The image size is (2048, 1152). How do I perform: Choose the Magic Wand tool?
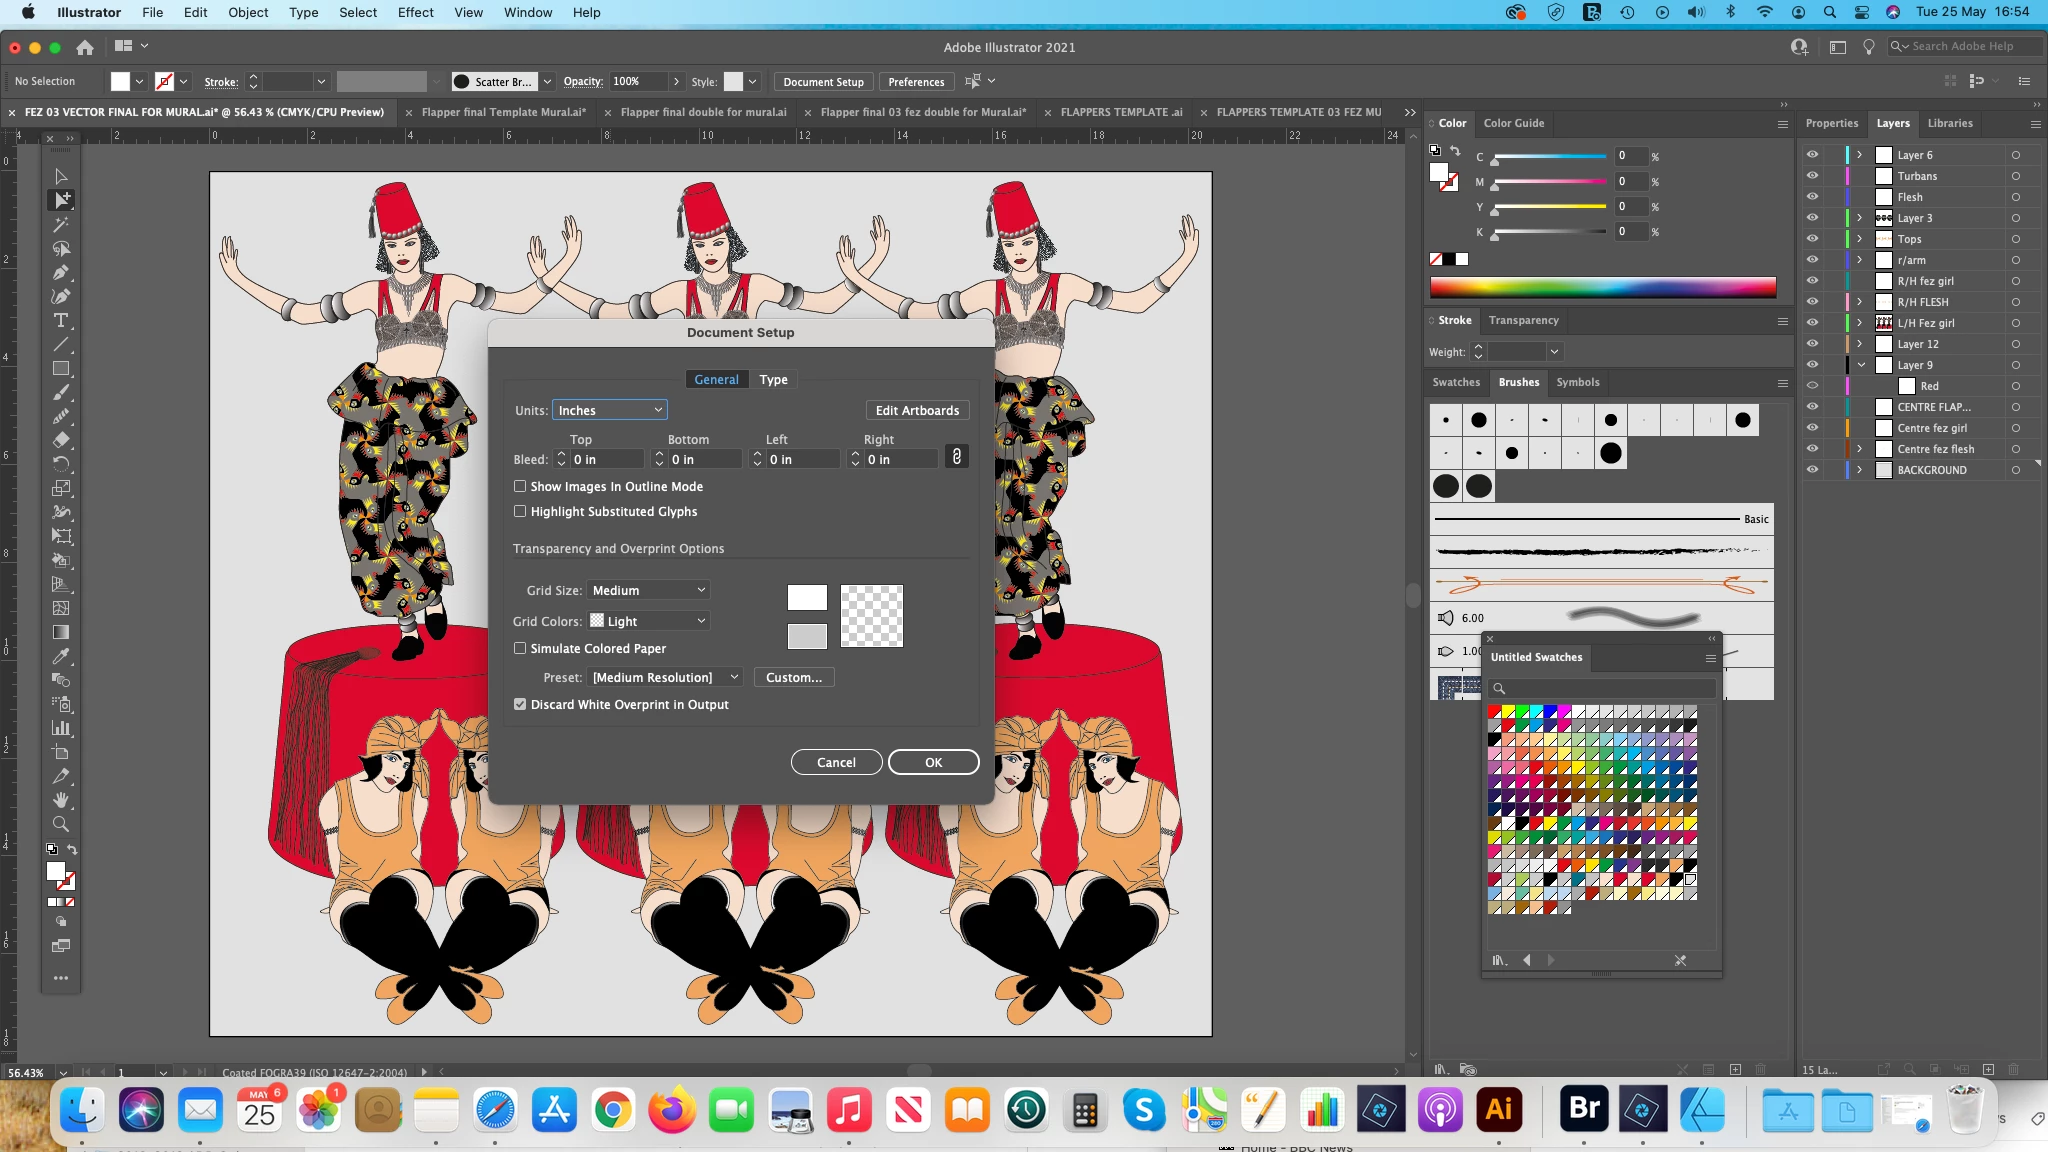61,224
